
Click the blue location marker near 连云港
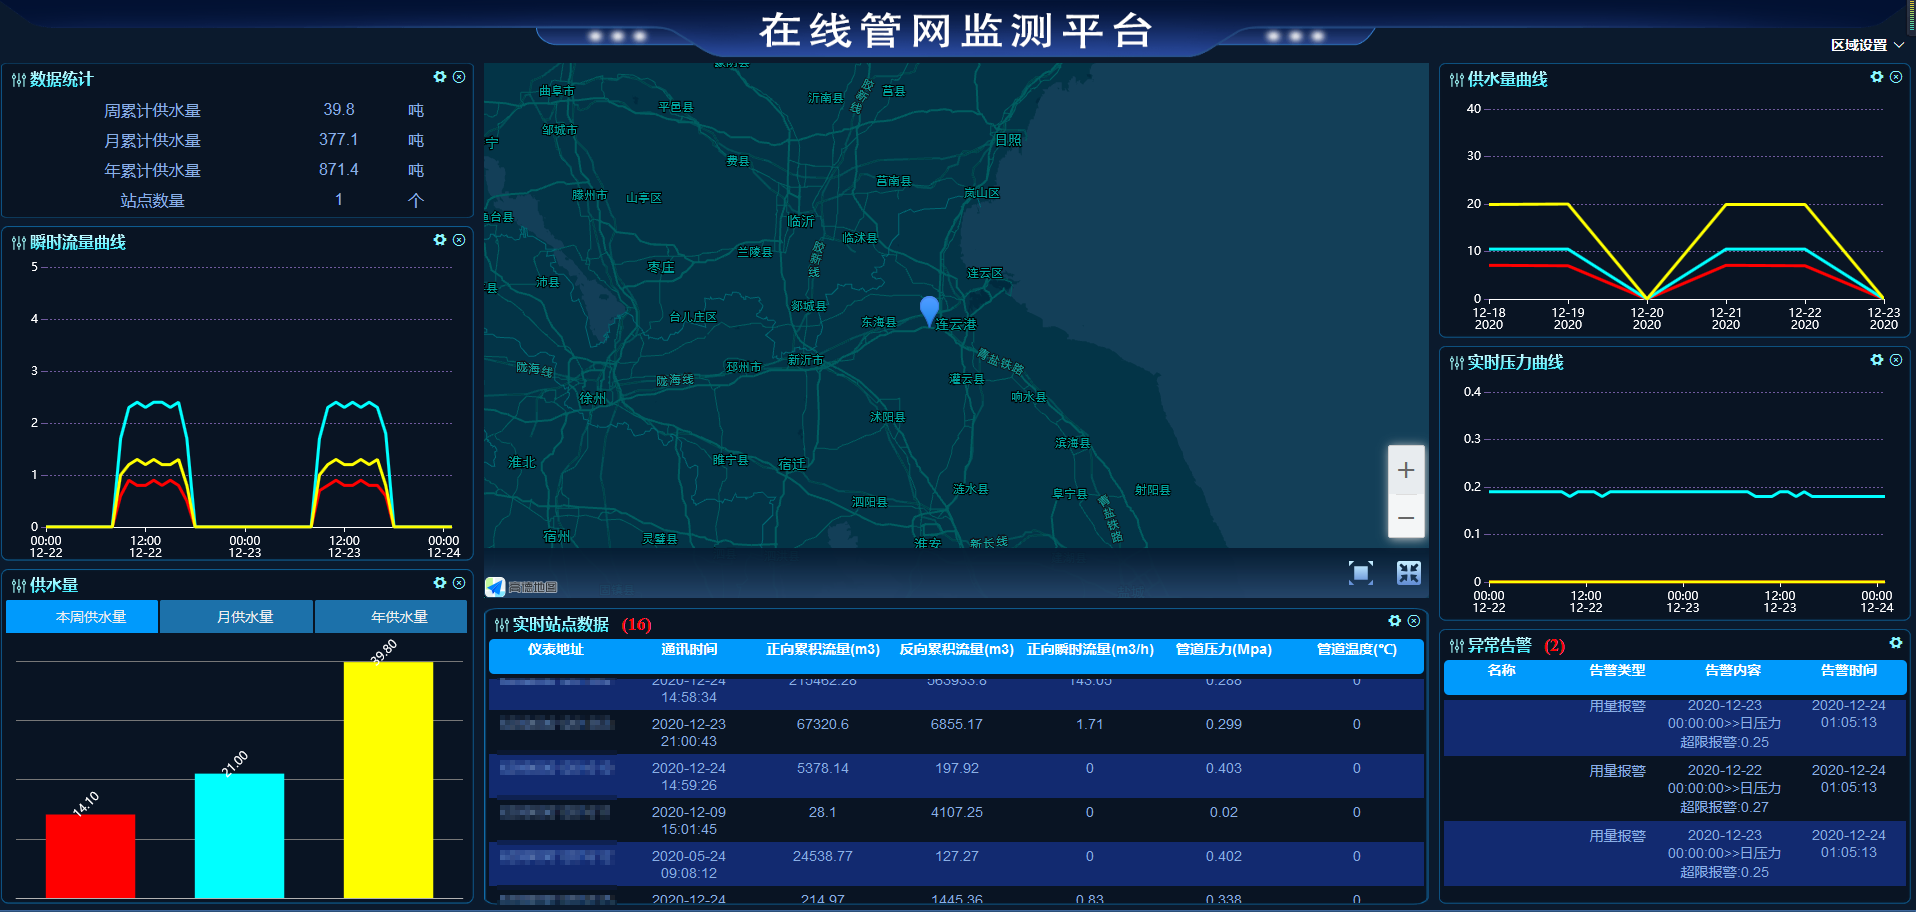click(929, 309)
